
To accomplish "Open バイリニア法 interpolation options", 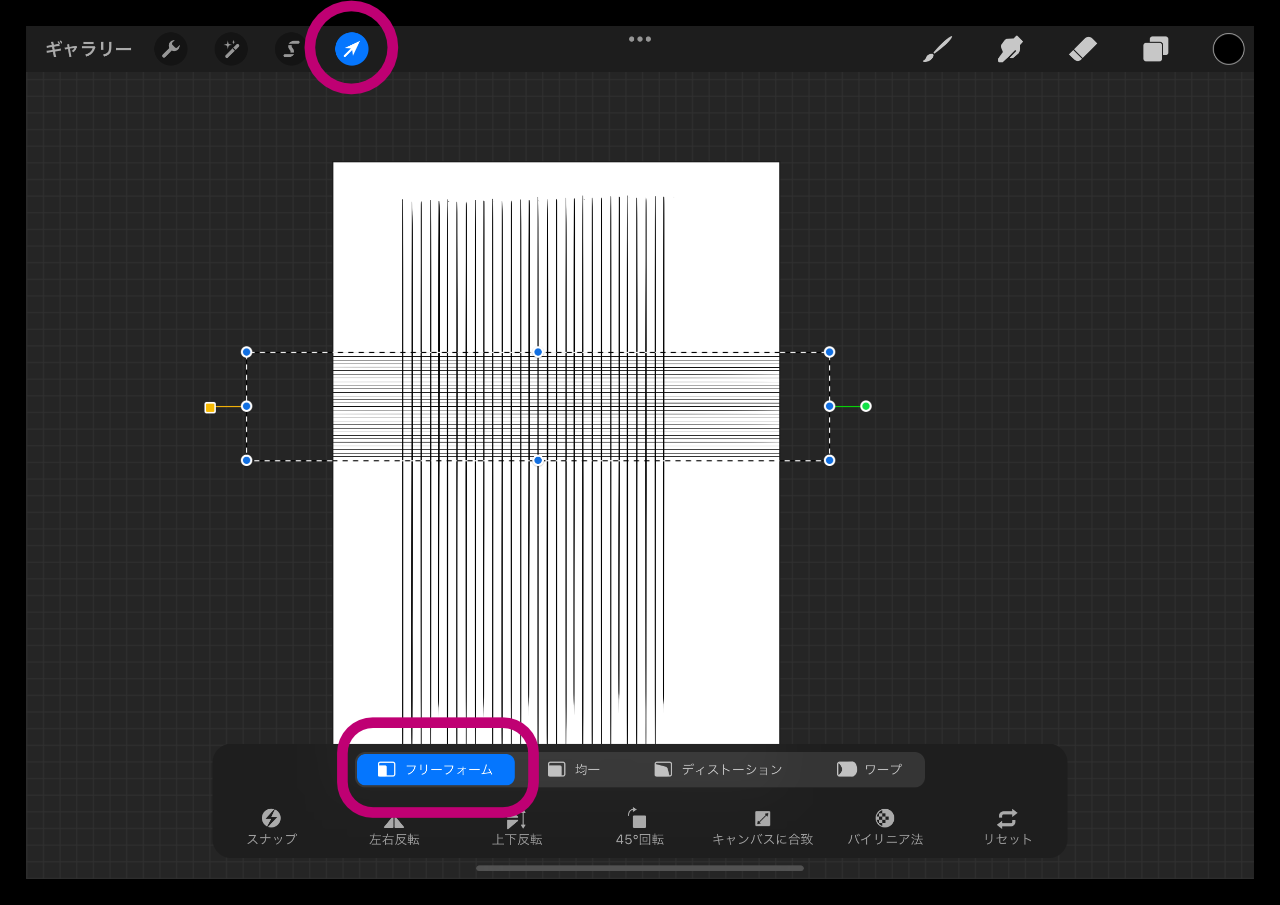I will click(x=885, y=827).
